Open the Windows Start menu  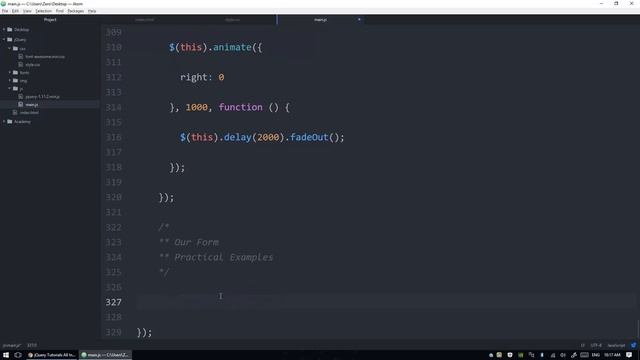[x=6, y=355]
